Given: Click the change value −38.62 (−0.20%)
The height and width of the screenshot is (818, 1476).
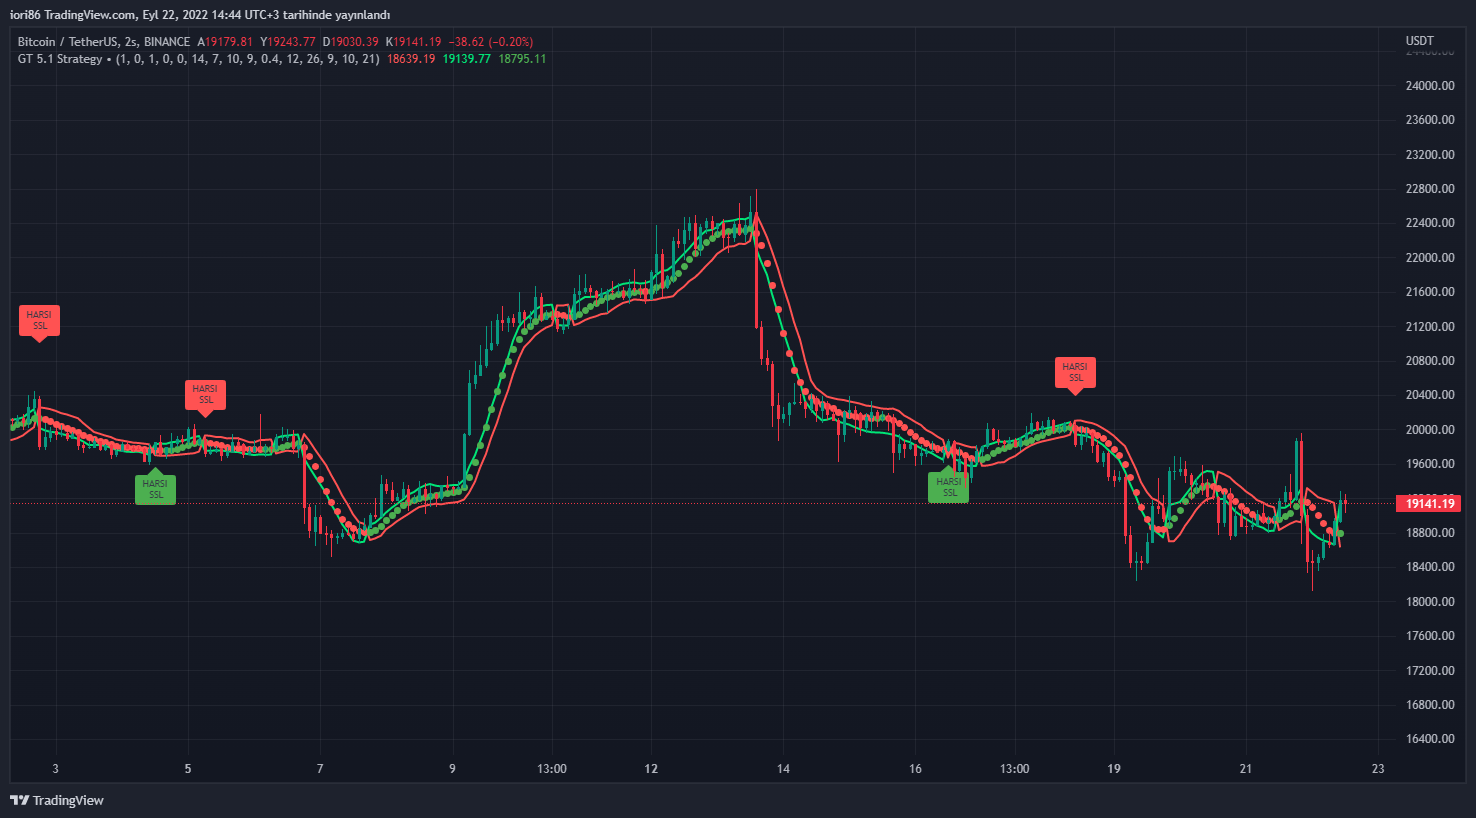Looking at the screenshot, I should pos(491,42).
